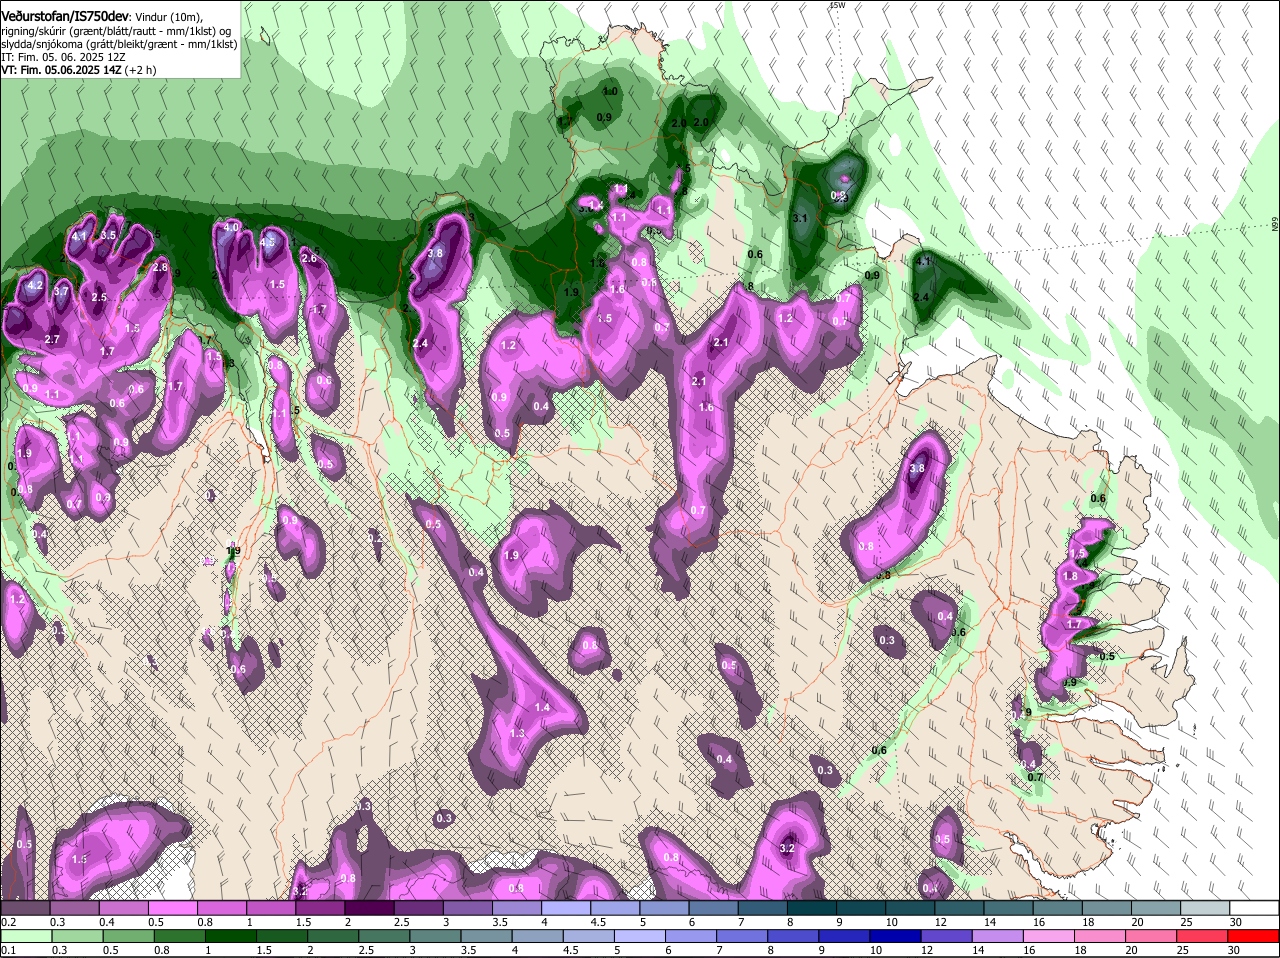
Task: Pick upper snow scale swatch between 25 and 30
Action: point(1205,906)
